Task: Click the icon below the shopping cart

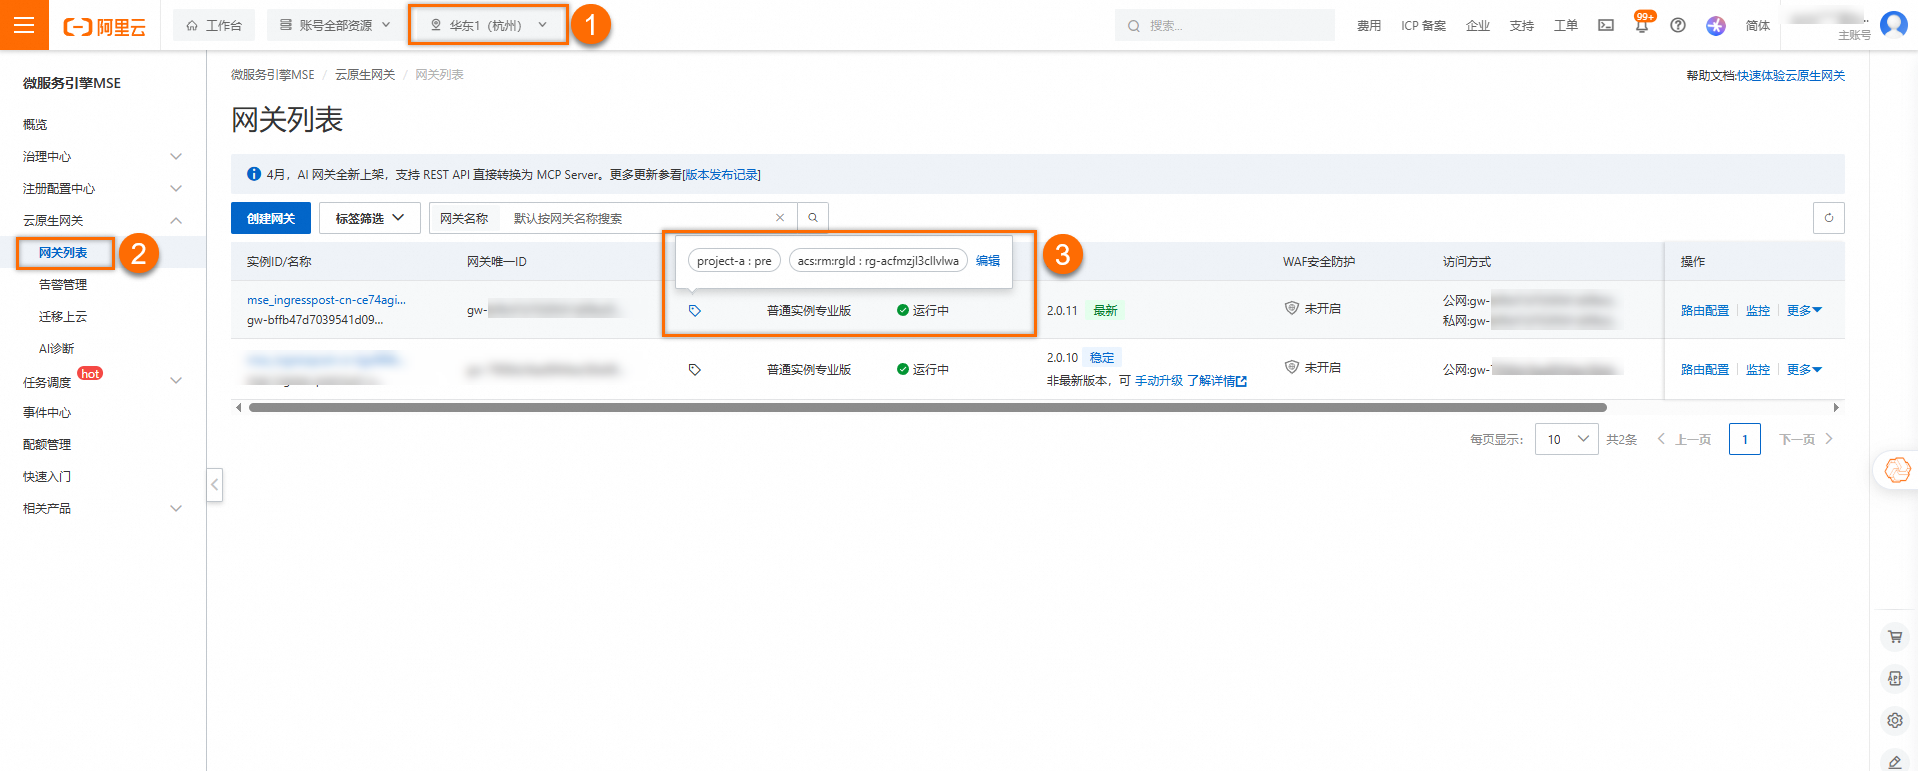Action: pyautogui.click(x=1895, y=679)
